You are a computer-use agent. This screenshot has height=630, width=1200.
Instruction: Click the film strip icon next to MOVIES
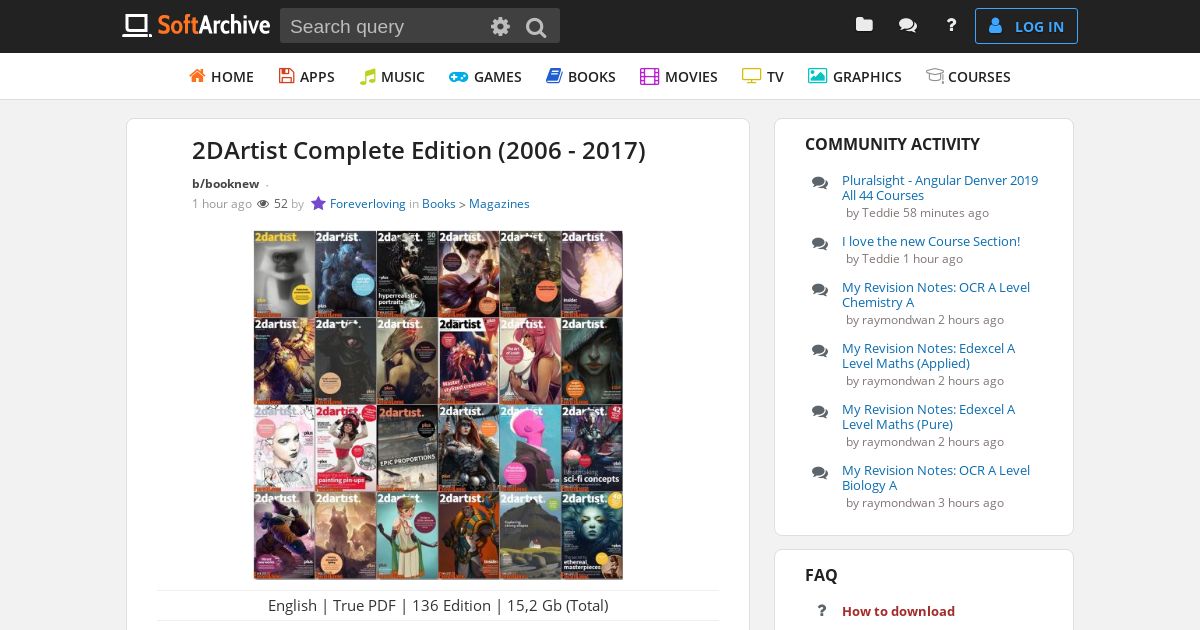649,76
